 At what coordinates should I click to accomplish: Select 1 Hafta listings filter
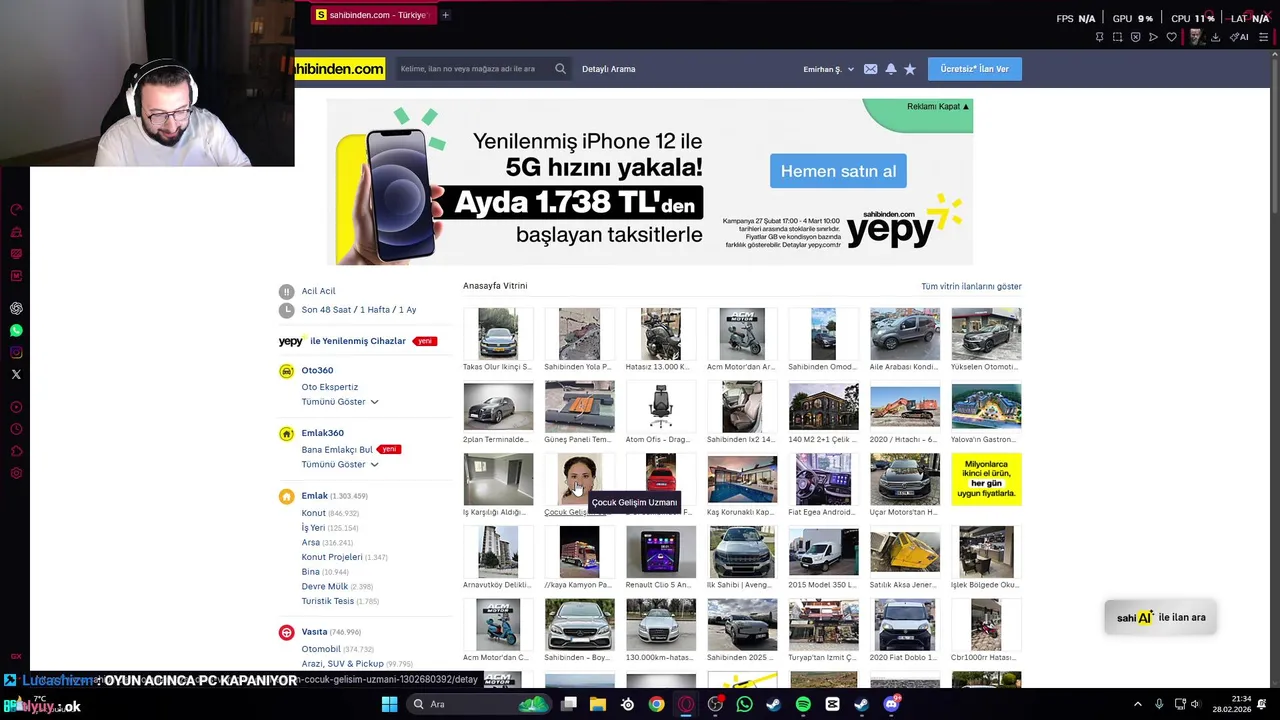pyautogui.click(x=375, y=310)
